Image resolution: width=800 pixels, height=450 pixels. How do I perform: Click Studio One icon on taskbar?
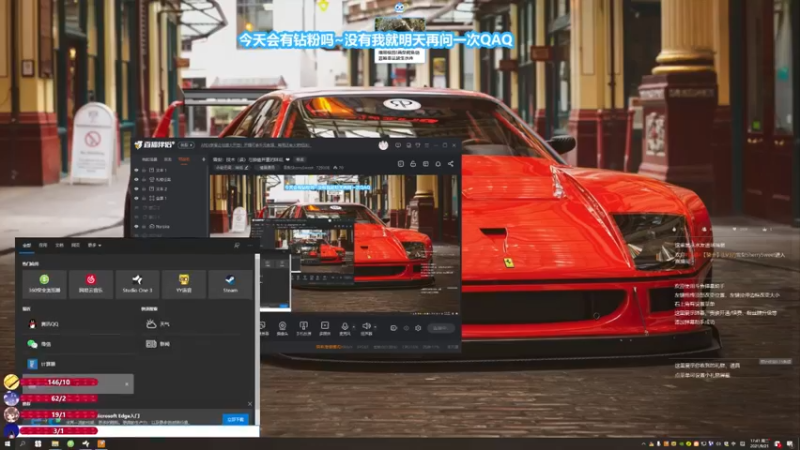(x=86, y=444)
